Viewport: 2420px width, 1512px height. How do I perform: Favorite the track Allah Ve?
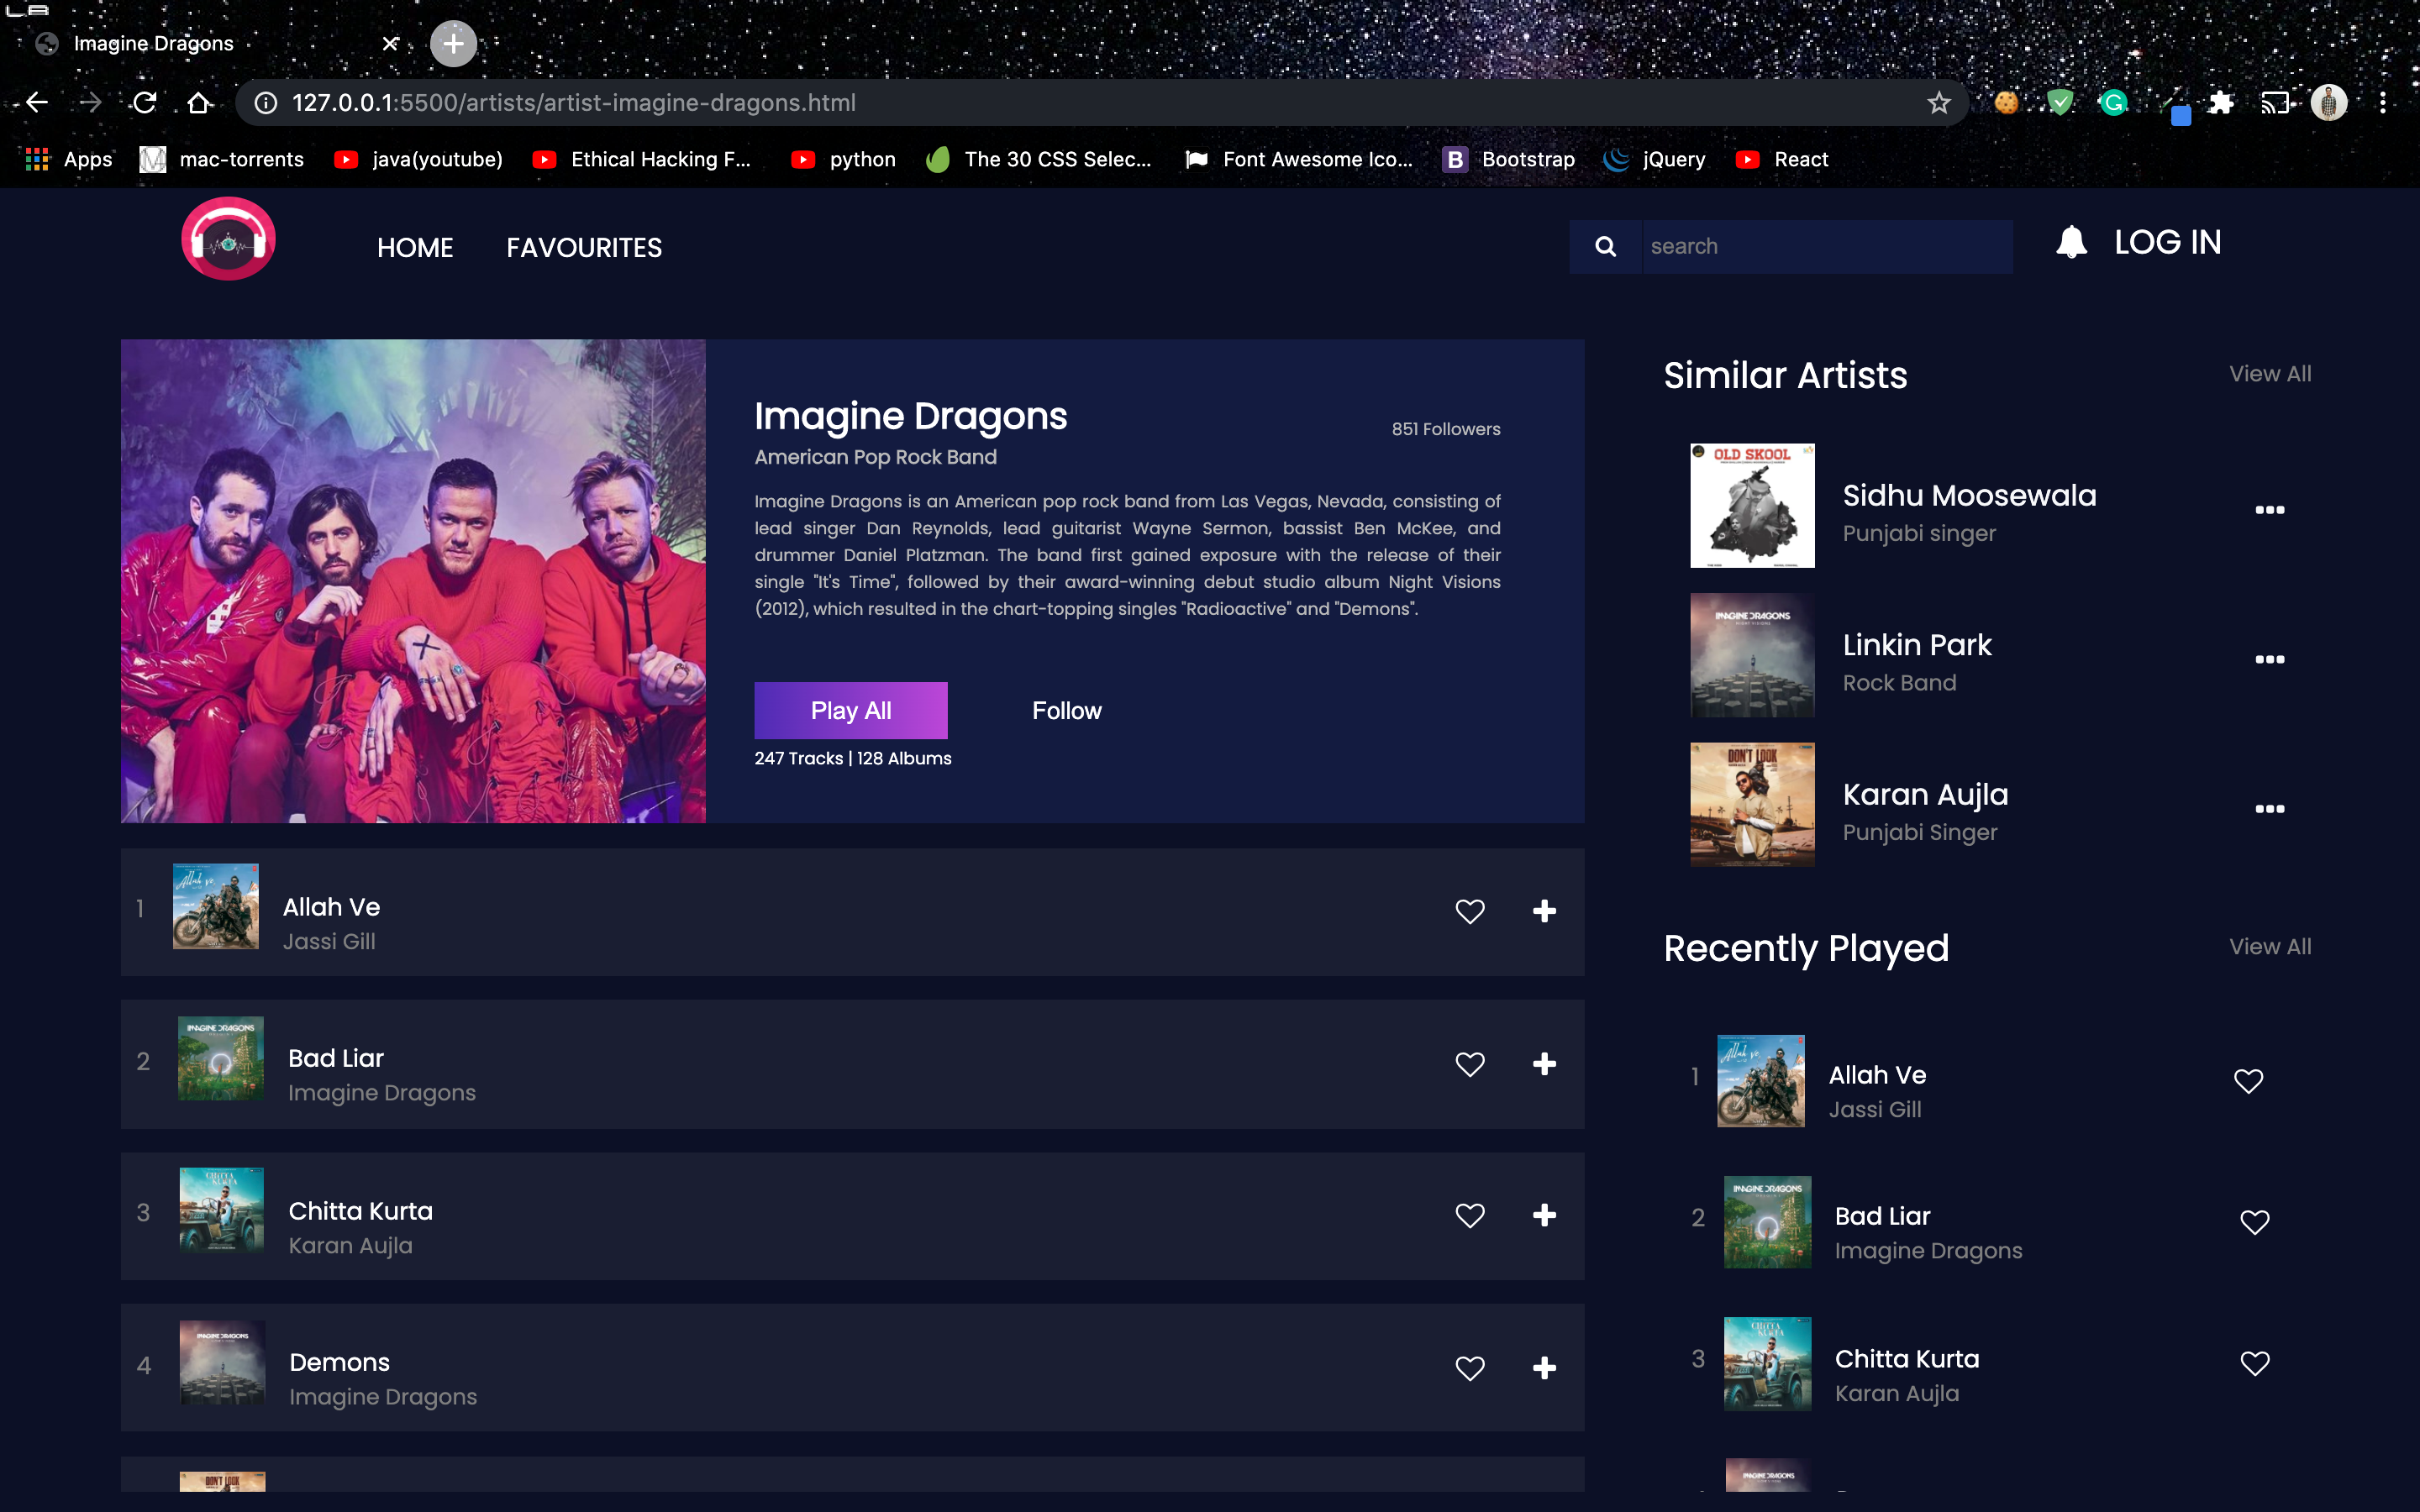[x=1469, y=911]
